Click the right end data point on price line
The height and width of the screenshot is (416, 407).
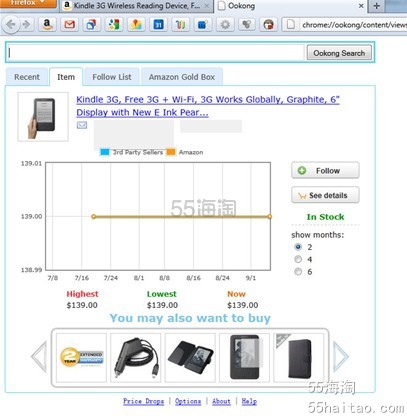pos(270,217)
